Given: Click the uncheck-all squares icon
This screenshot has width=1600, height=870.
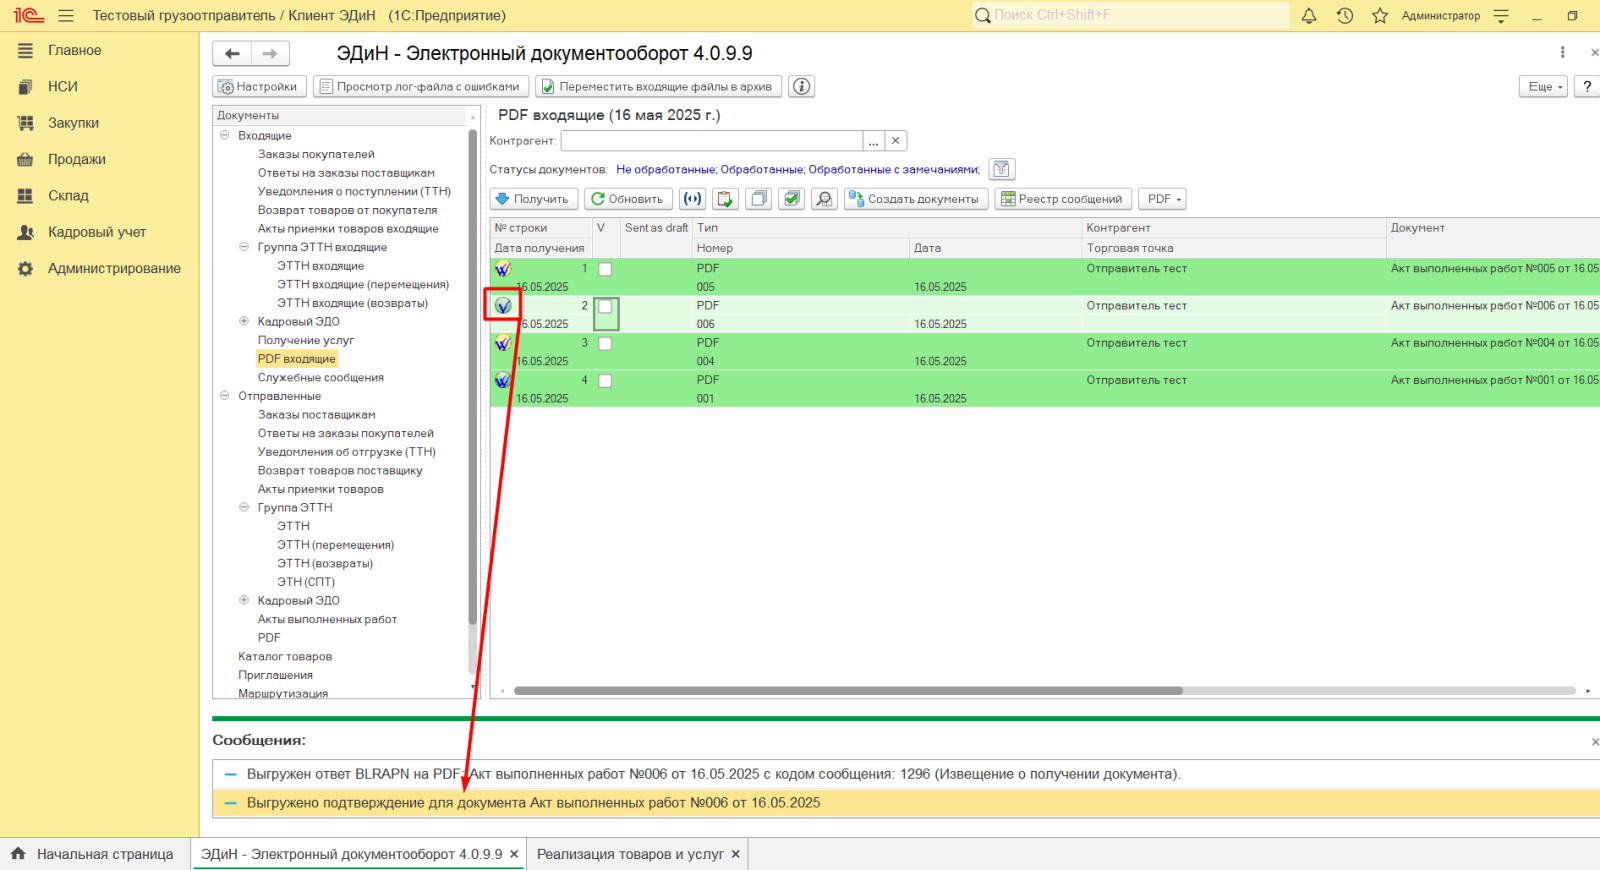Looking at the screenshot, I should [x=759, y=199].
